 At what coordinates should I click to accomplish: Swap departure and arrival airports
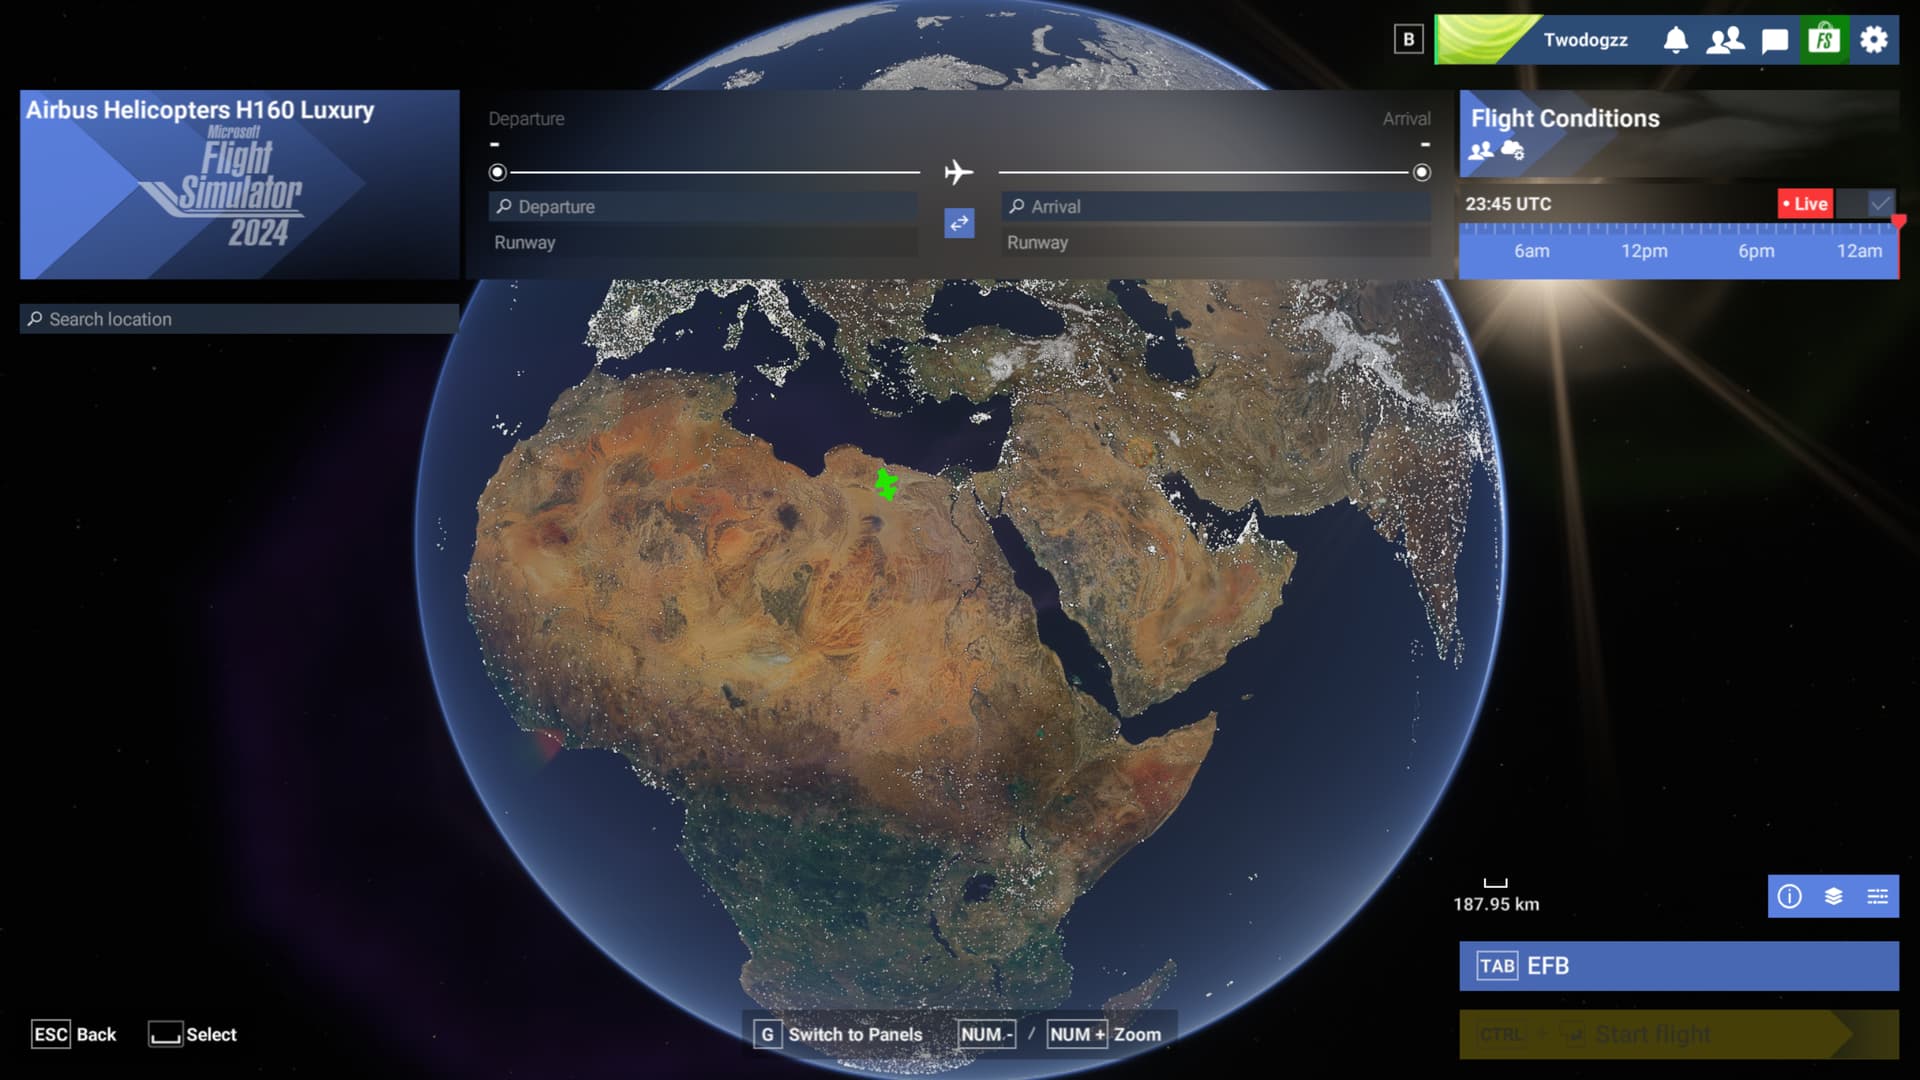click(x=959, y=223)
